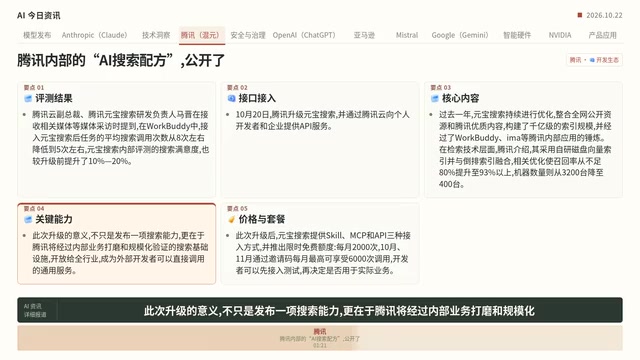Select the 技术洞察 tab

coord(156,35)
